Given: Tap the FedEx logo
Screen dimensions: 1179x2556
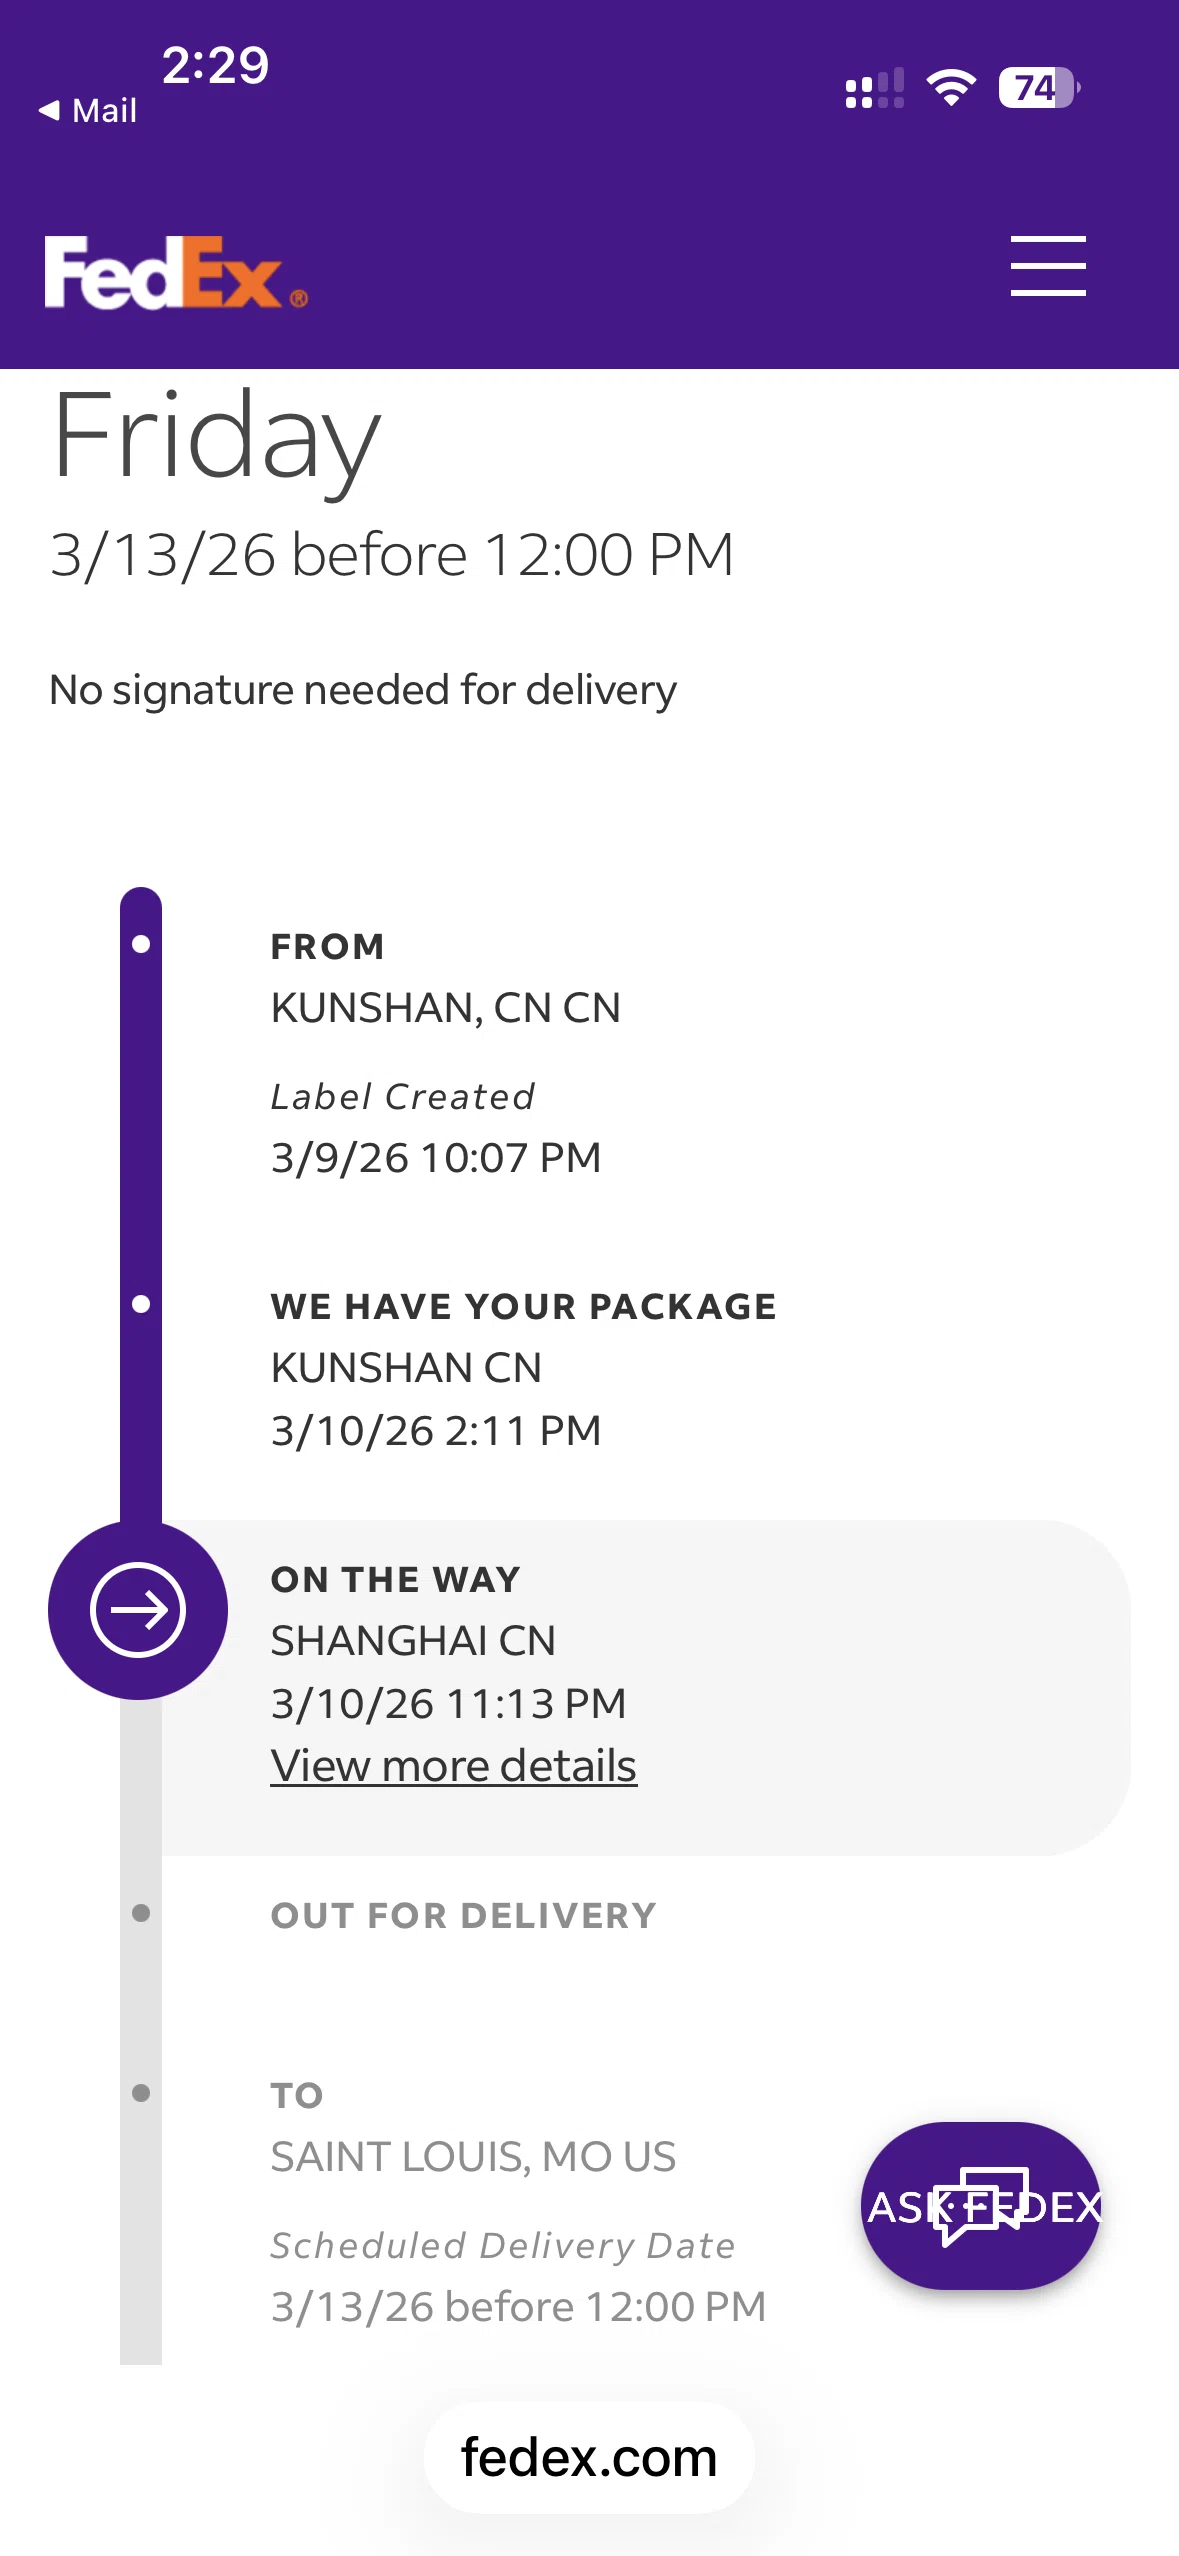Looking at the screenshot, I should [x=176, y=272].
